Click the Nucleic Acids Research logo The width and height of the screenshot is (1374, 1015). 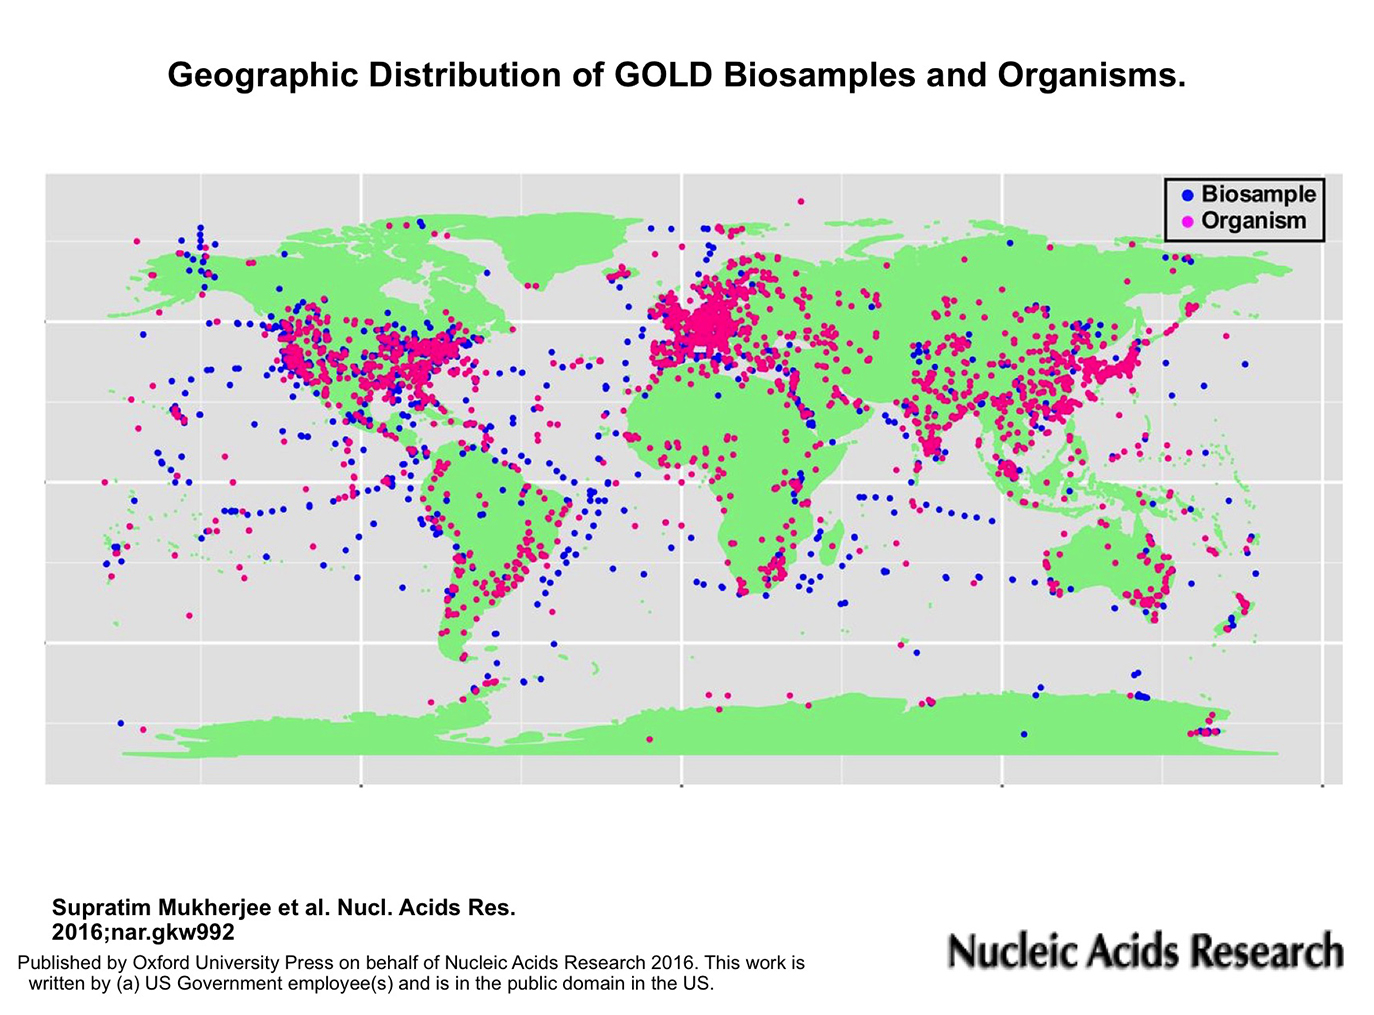point(1146,951)
